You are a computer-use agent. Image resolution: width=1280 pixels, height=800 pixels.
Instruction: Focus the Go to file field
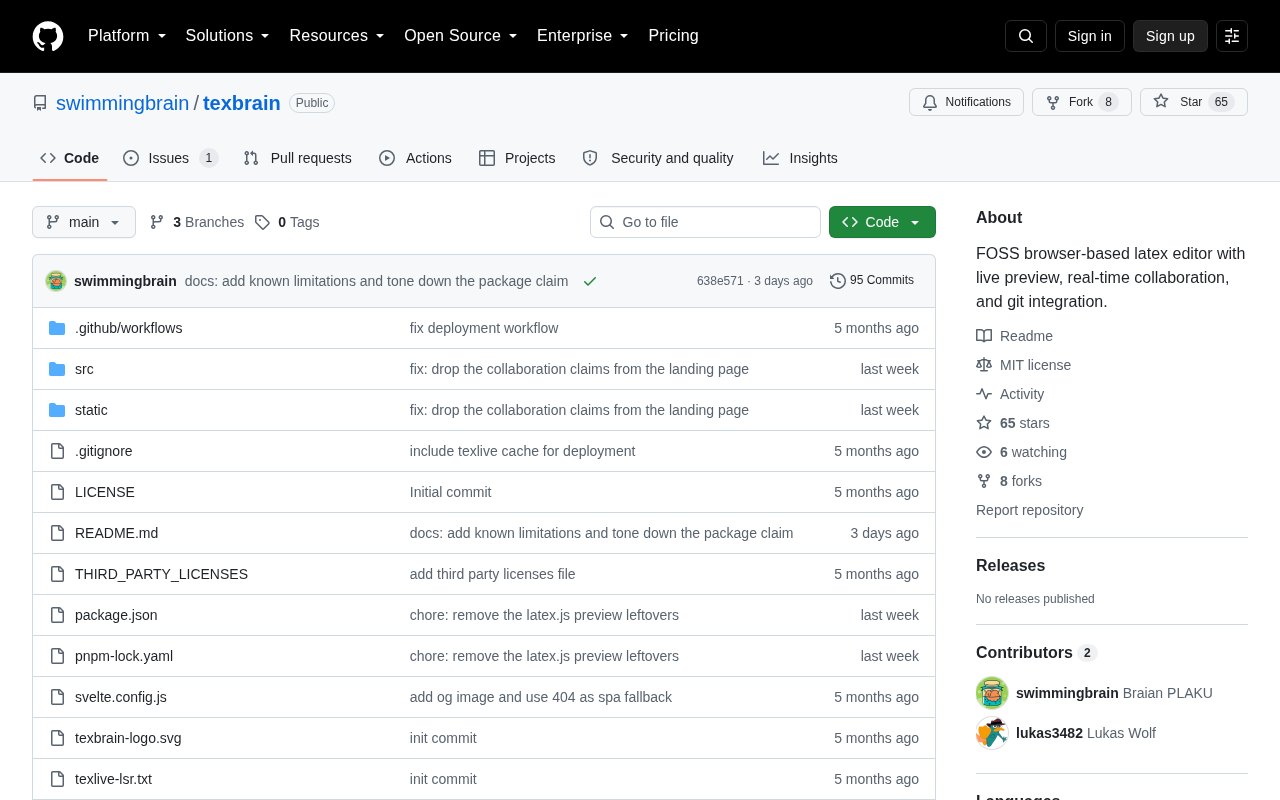(705, 222)
